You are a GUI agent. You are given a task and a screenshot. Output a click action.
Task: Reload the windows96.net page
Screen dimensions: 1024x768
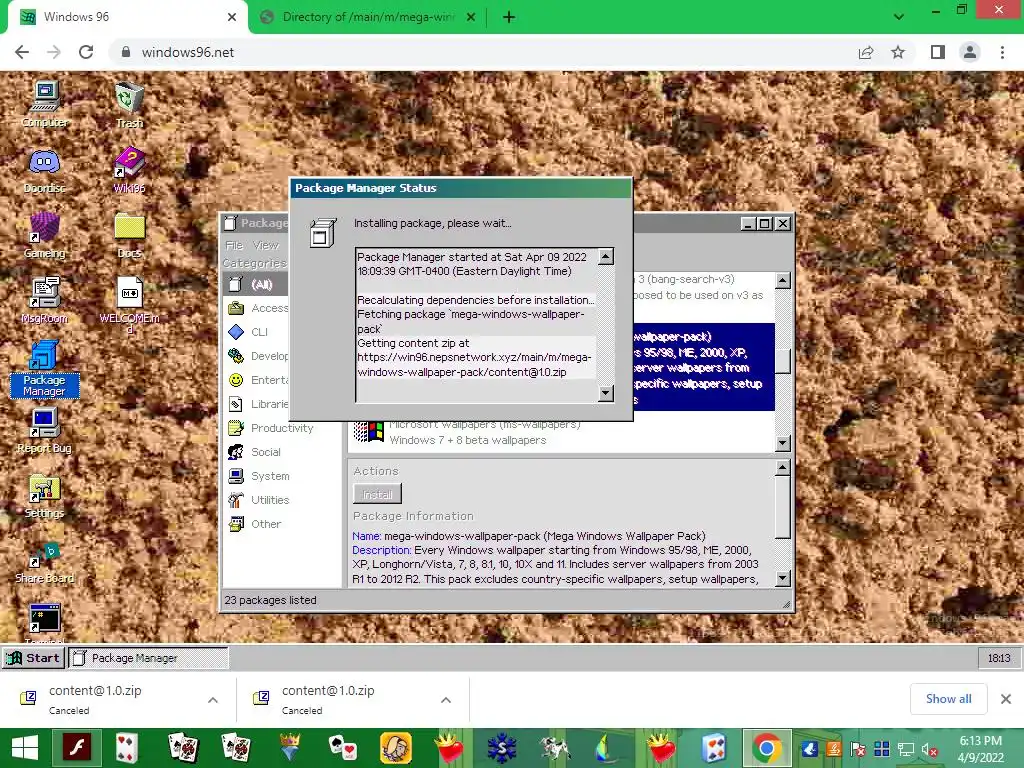point(86,52)
